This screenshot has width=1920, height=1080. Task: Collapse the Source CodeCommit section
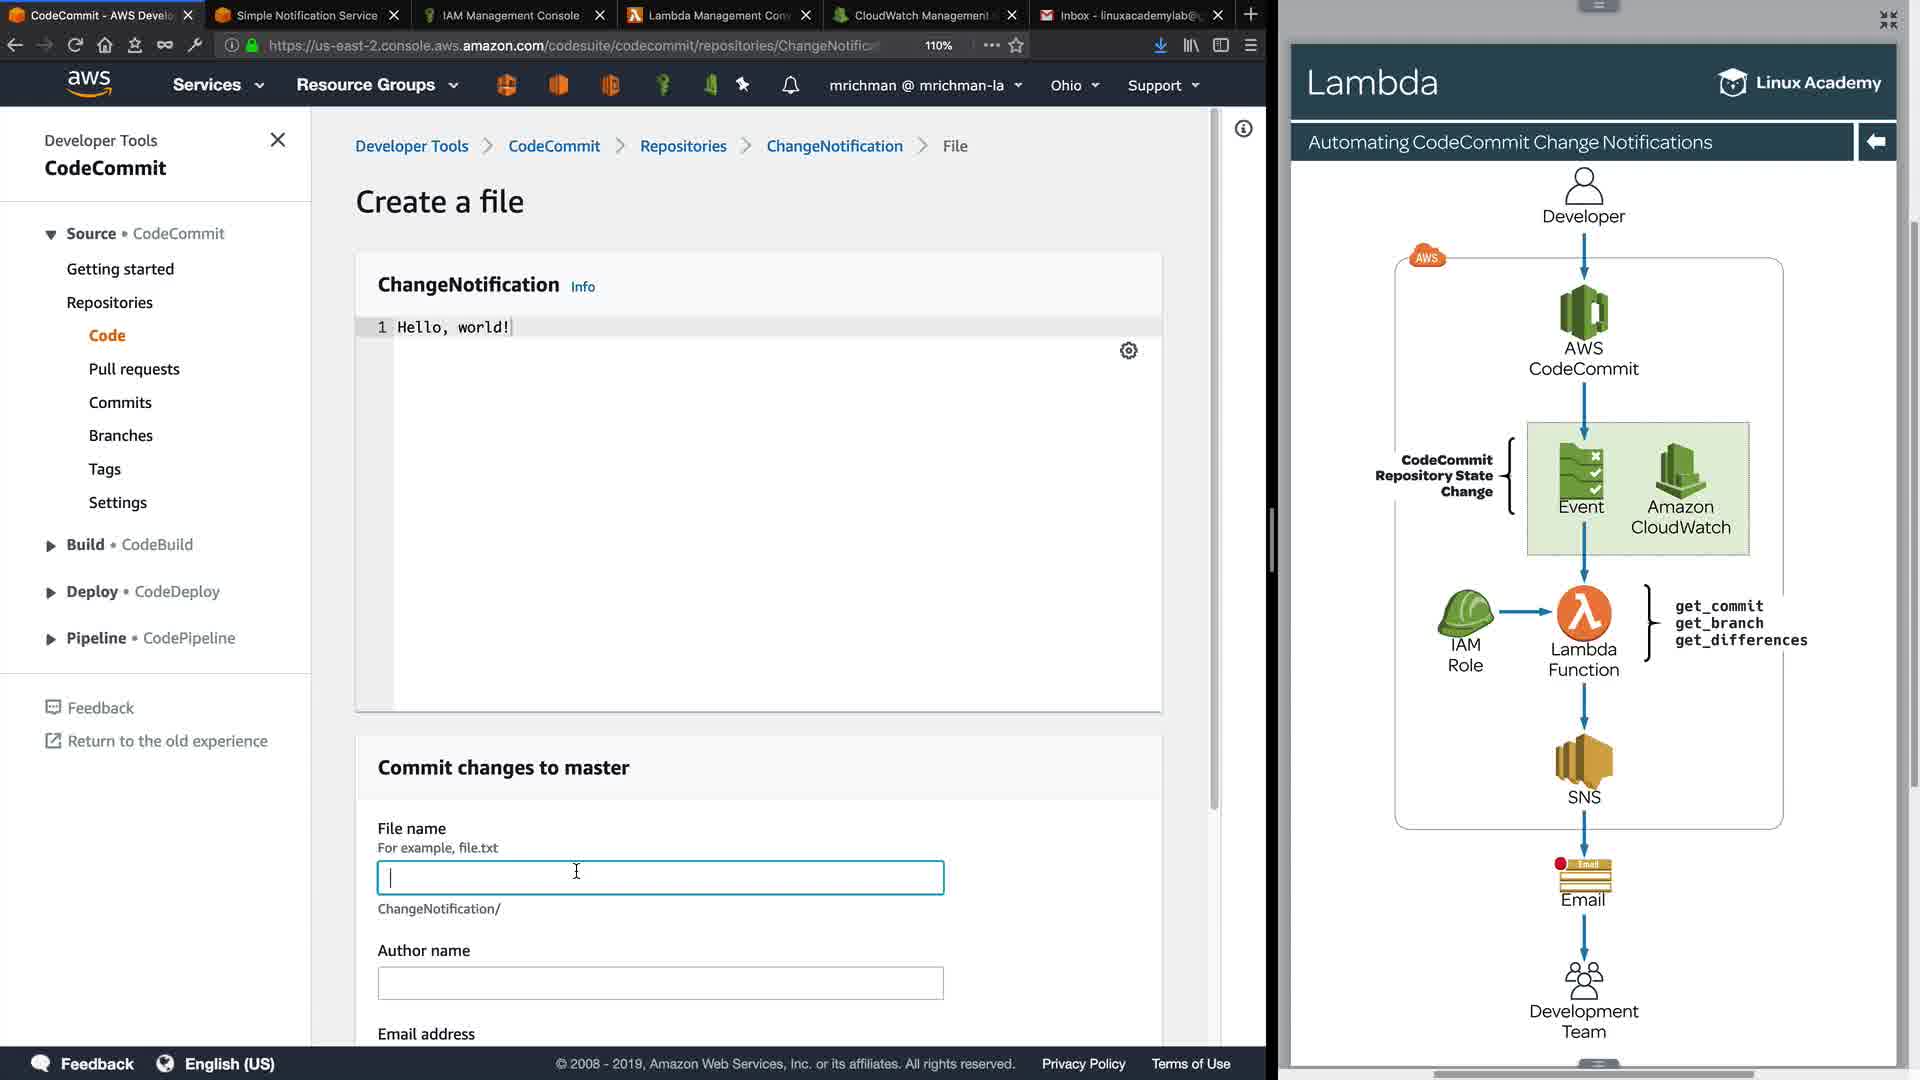50,234
